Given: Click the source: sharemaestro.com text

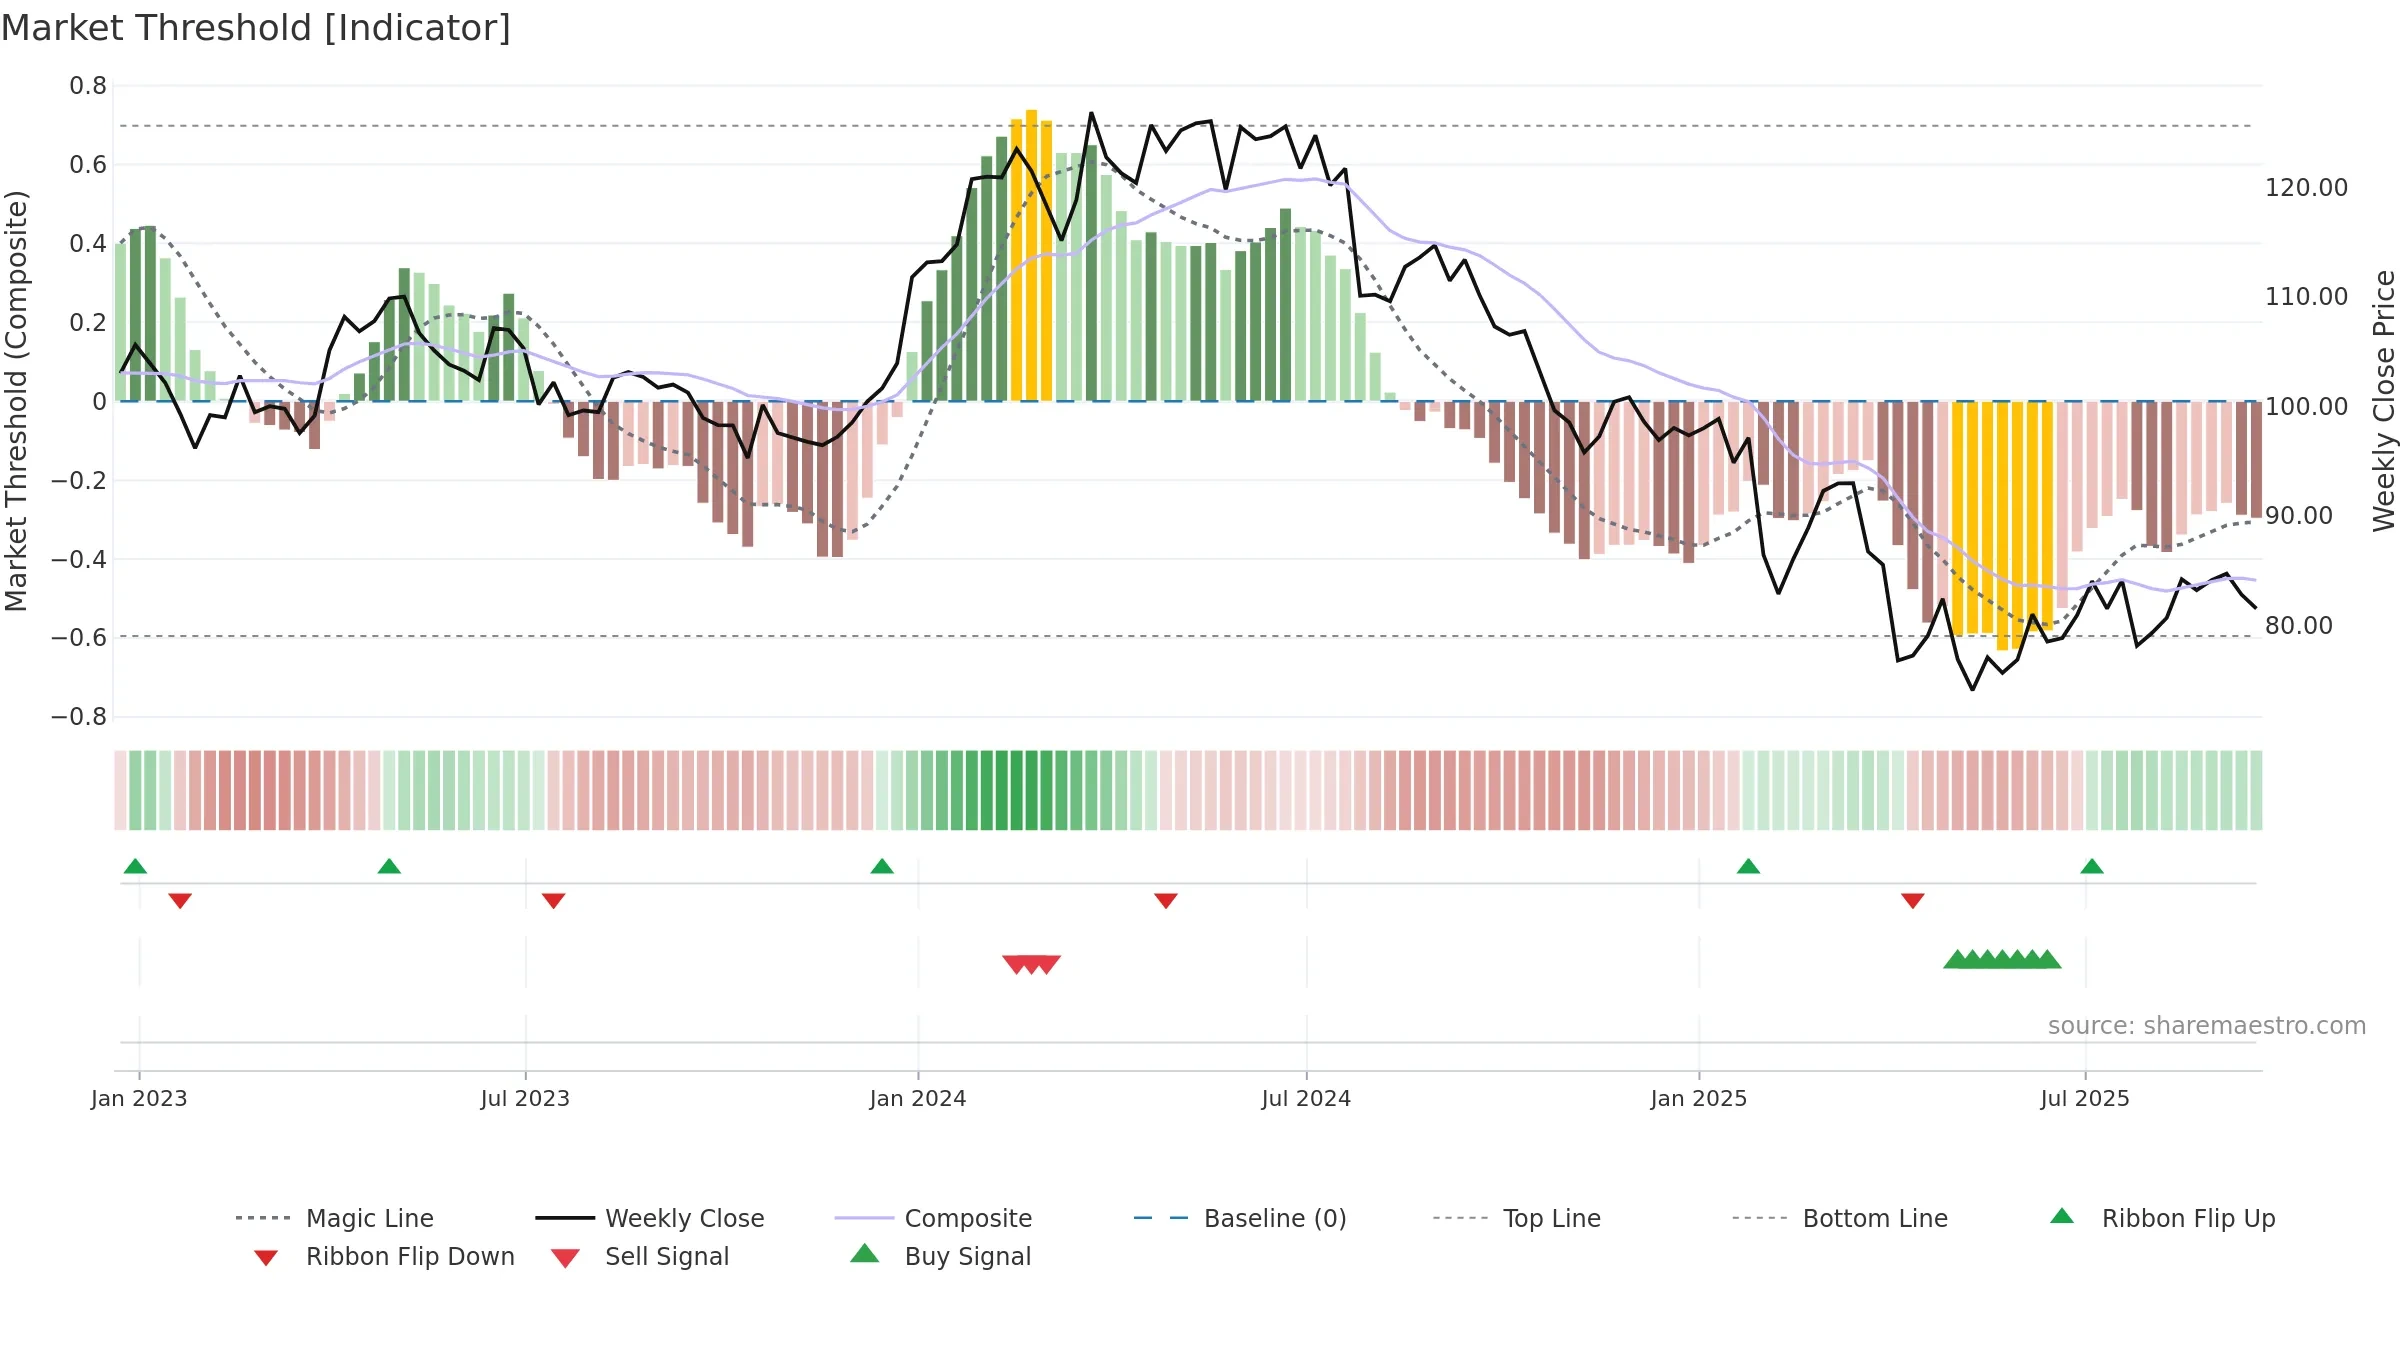Looking at the screenshot, I should 2207,1026.
